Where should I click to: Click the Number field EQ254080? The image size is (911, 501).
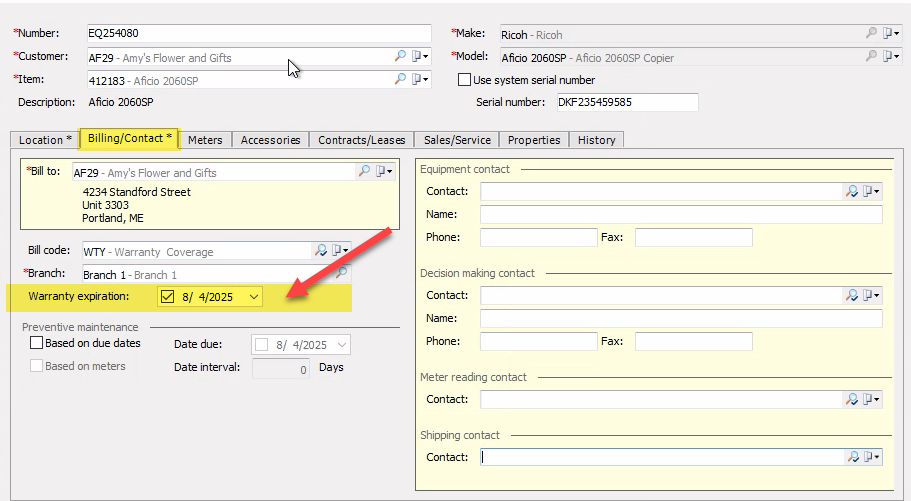click(259, 33)
